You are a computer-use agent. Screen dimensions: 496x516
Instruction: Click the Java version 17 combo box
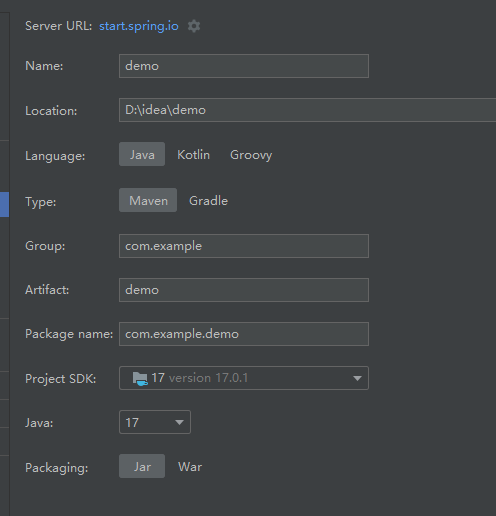click(x=155, y=422)
